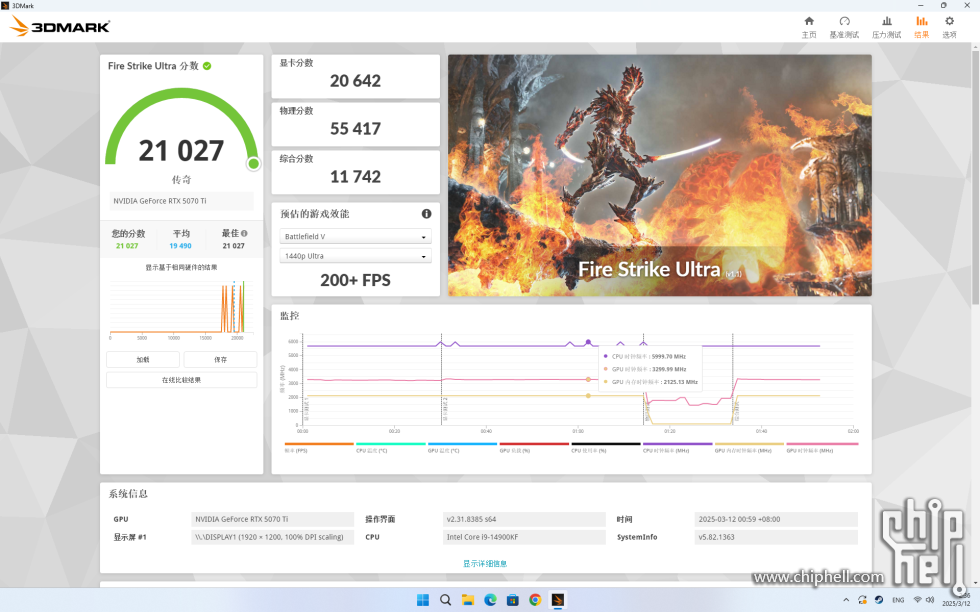Click the 在线比较结果 compare online button
This screenshot has height=612, width=980.
coord(181,380)
